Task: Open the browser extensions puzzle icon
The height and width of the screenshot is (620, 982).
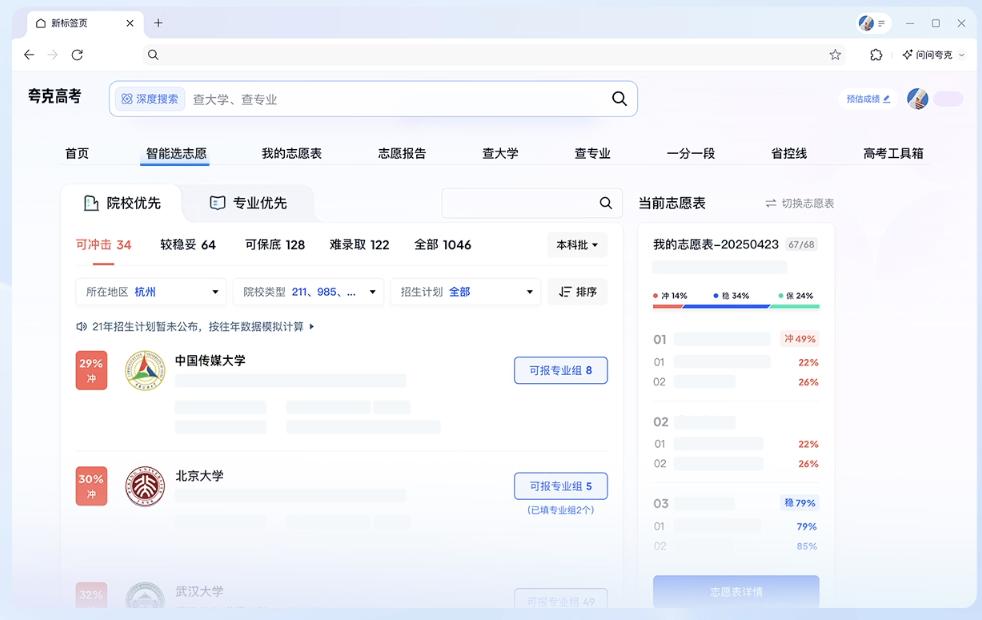Action: [876, 55]
